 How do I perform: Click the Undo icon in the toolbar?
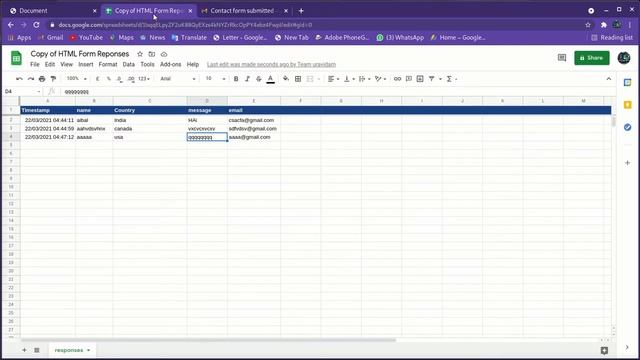click(x=19, y=79)
